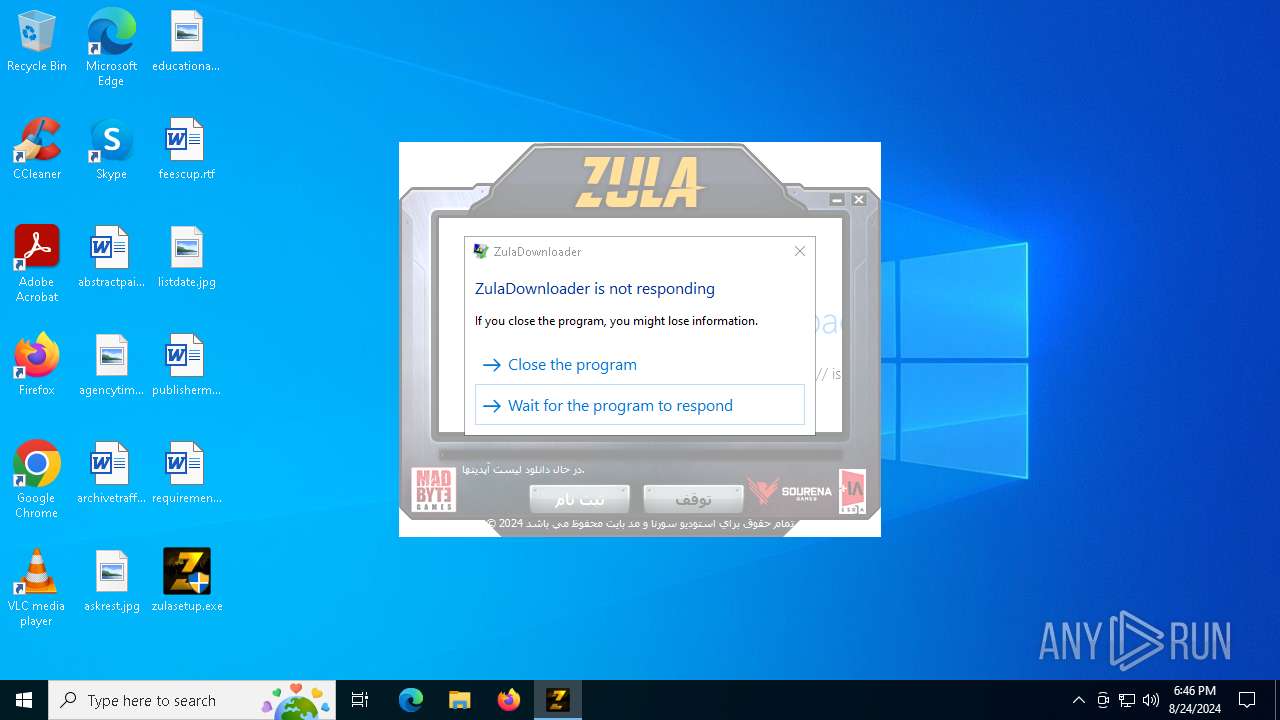Image resolution: width=1280 pixels, height=720 pixels.
Task: Select the Microsoft Edge desktop shortcut
Action: [x=111, y=48]
